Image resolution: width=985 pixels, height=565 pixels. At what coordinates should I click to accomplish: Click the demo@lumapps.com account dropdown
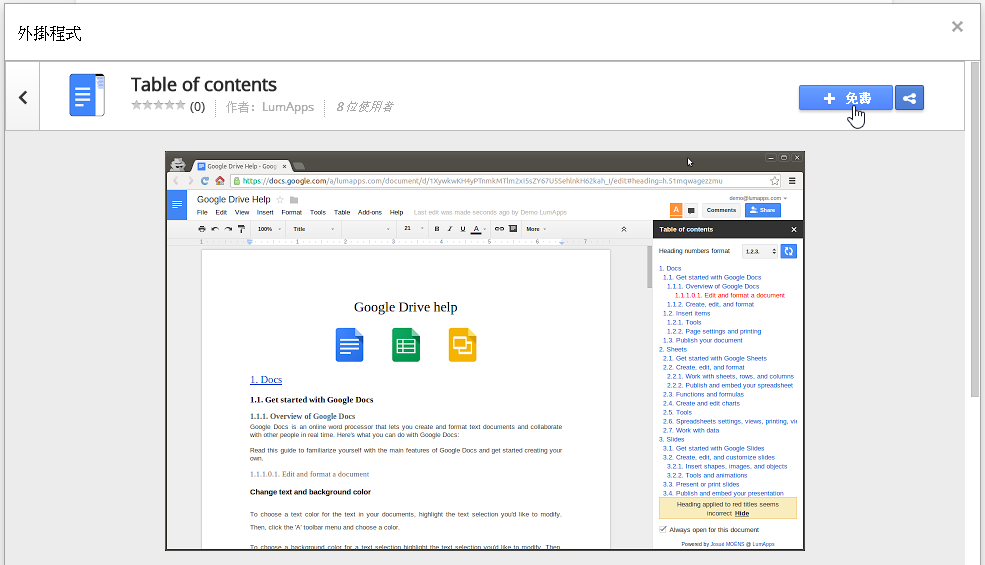758,198
